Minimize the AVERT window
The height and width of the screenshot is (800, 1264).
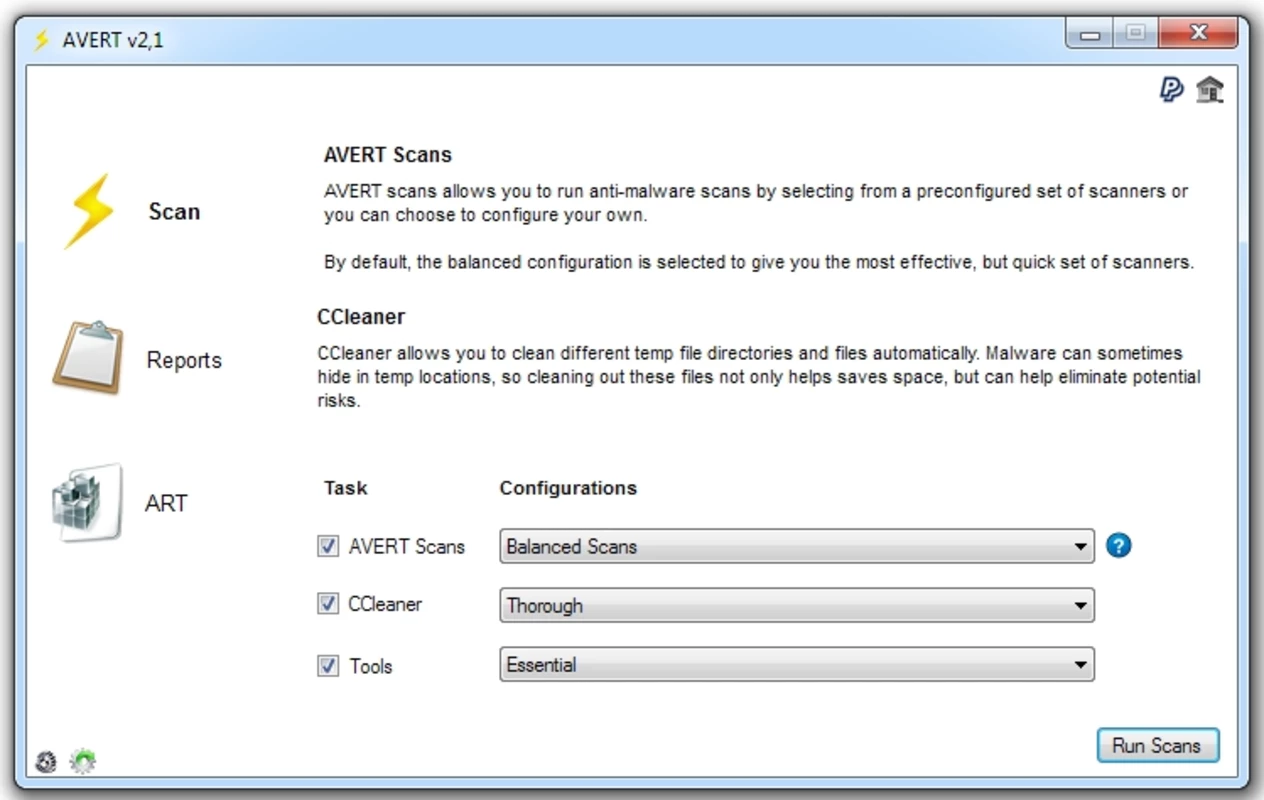pyautogui.click(x=1089, y=35)
